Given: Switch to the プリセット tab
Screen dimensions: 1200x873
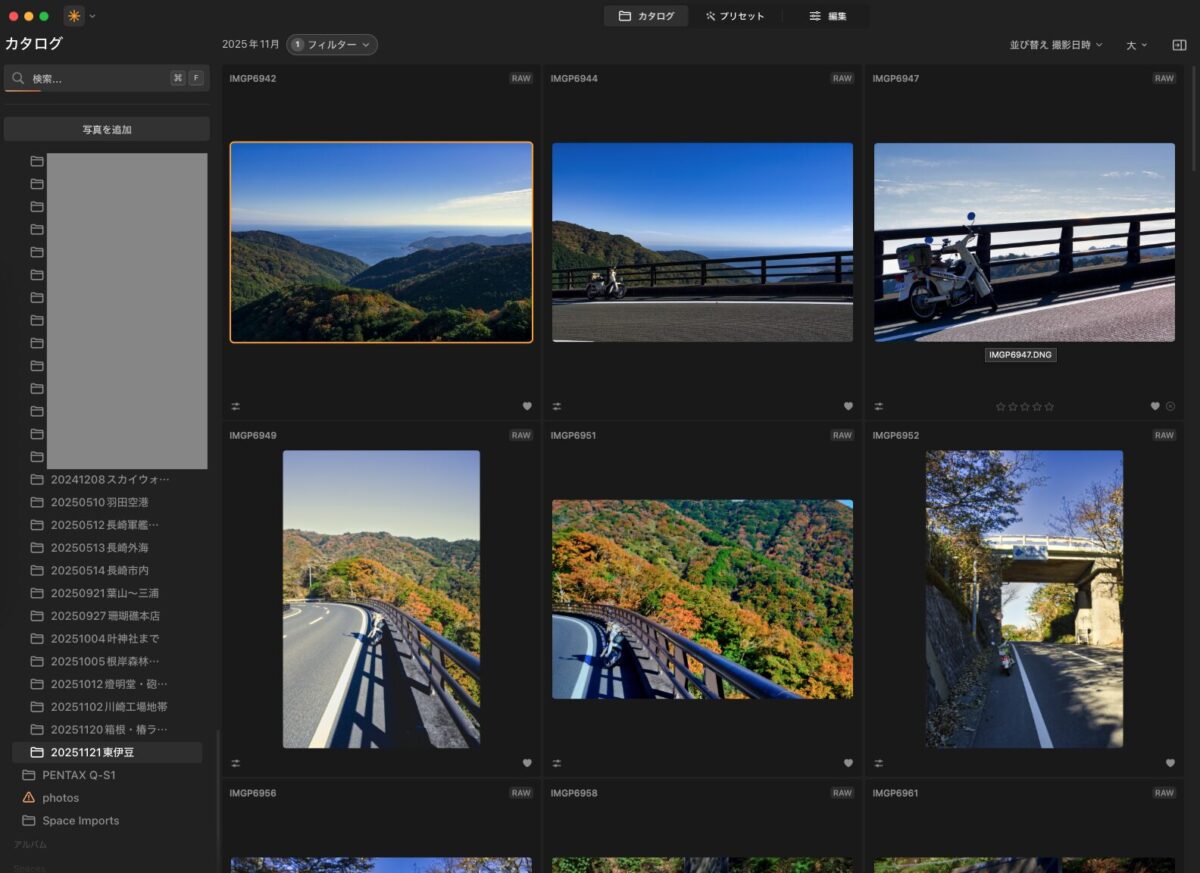Looking at the screenshot, I should pyautogui.click(x=735, y=16).
